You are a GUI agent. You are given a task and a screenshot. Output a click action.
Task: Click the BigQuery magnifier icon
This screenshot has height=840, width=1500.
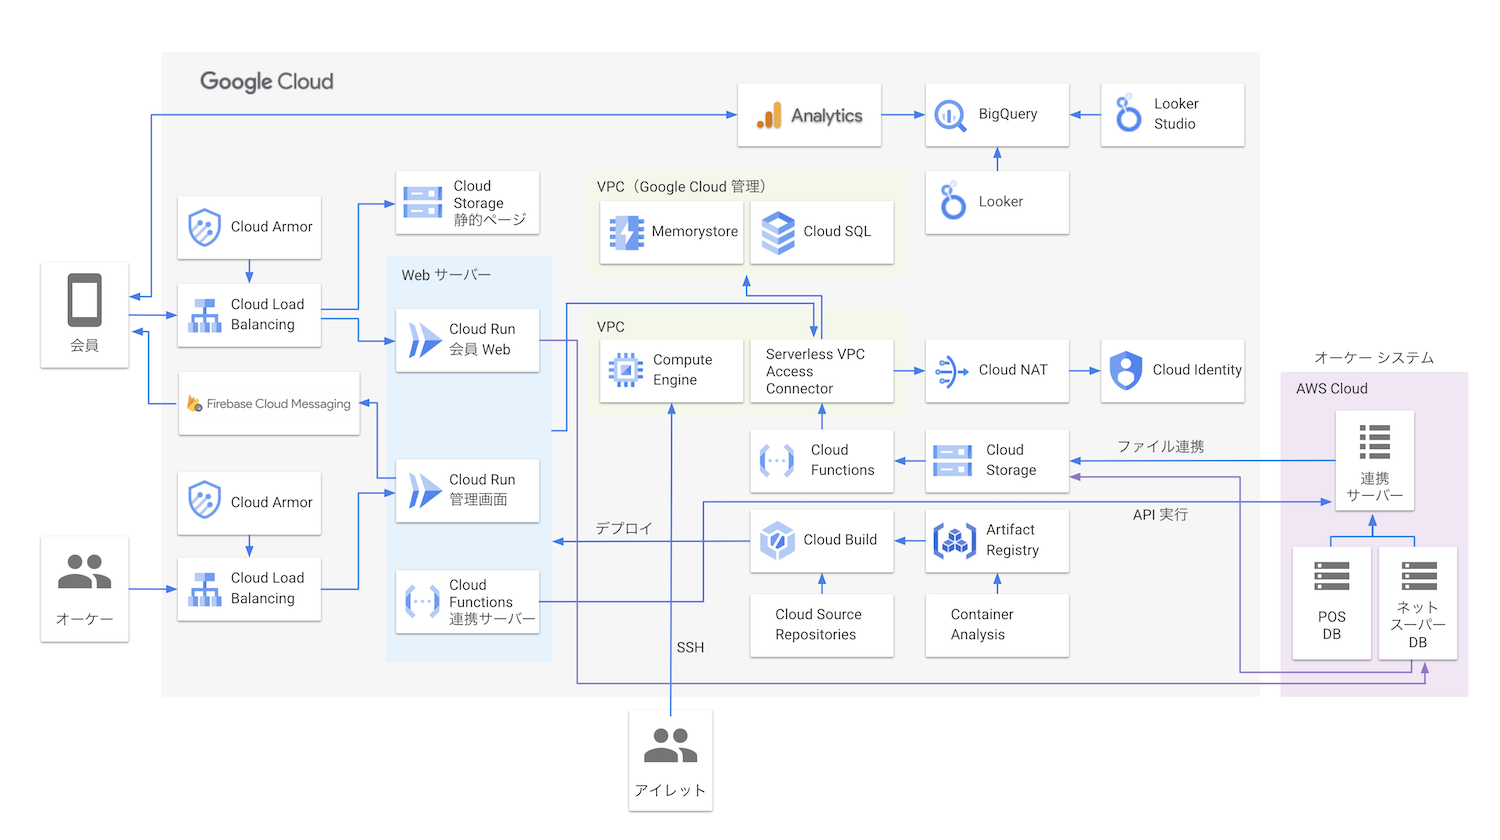point(950,116)
